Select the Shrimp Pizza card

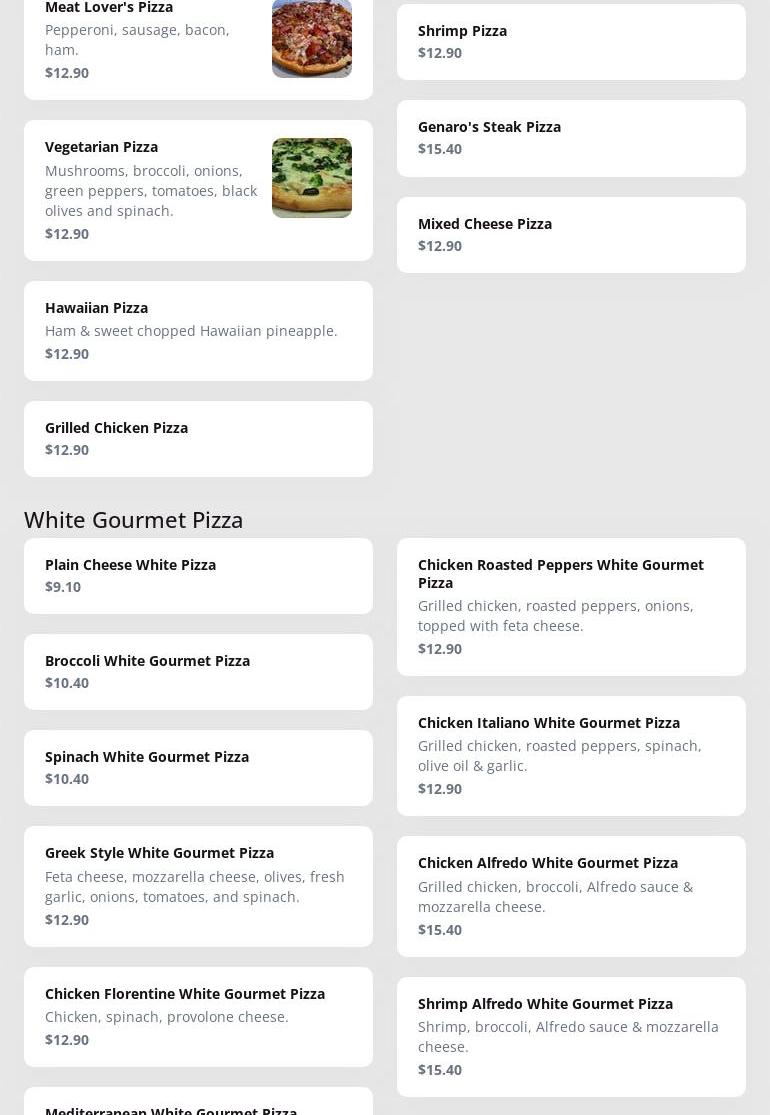coord(570,42)
